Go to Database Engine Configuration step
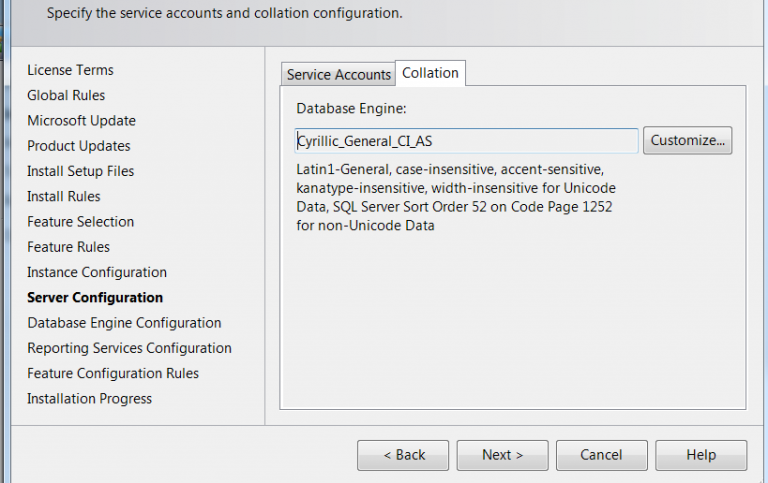Screen dimensions: 768x483 point(124,323)
